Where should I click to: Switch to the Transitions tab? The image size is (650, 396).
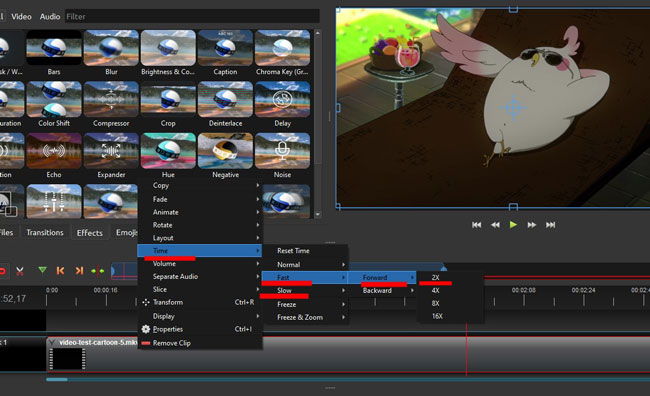click(45, 232)
